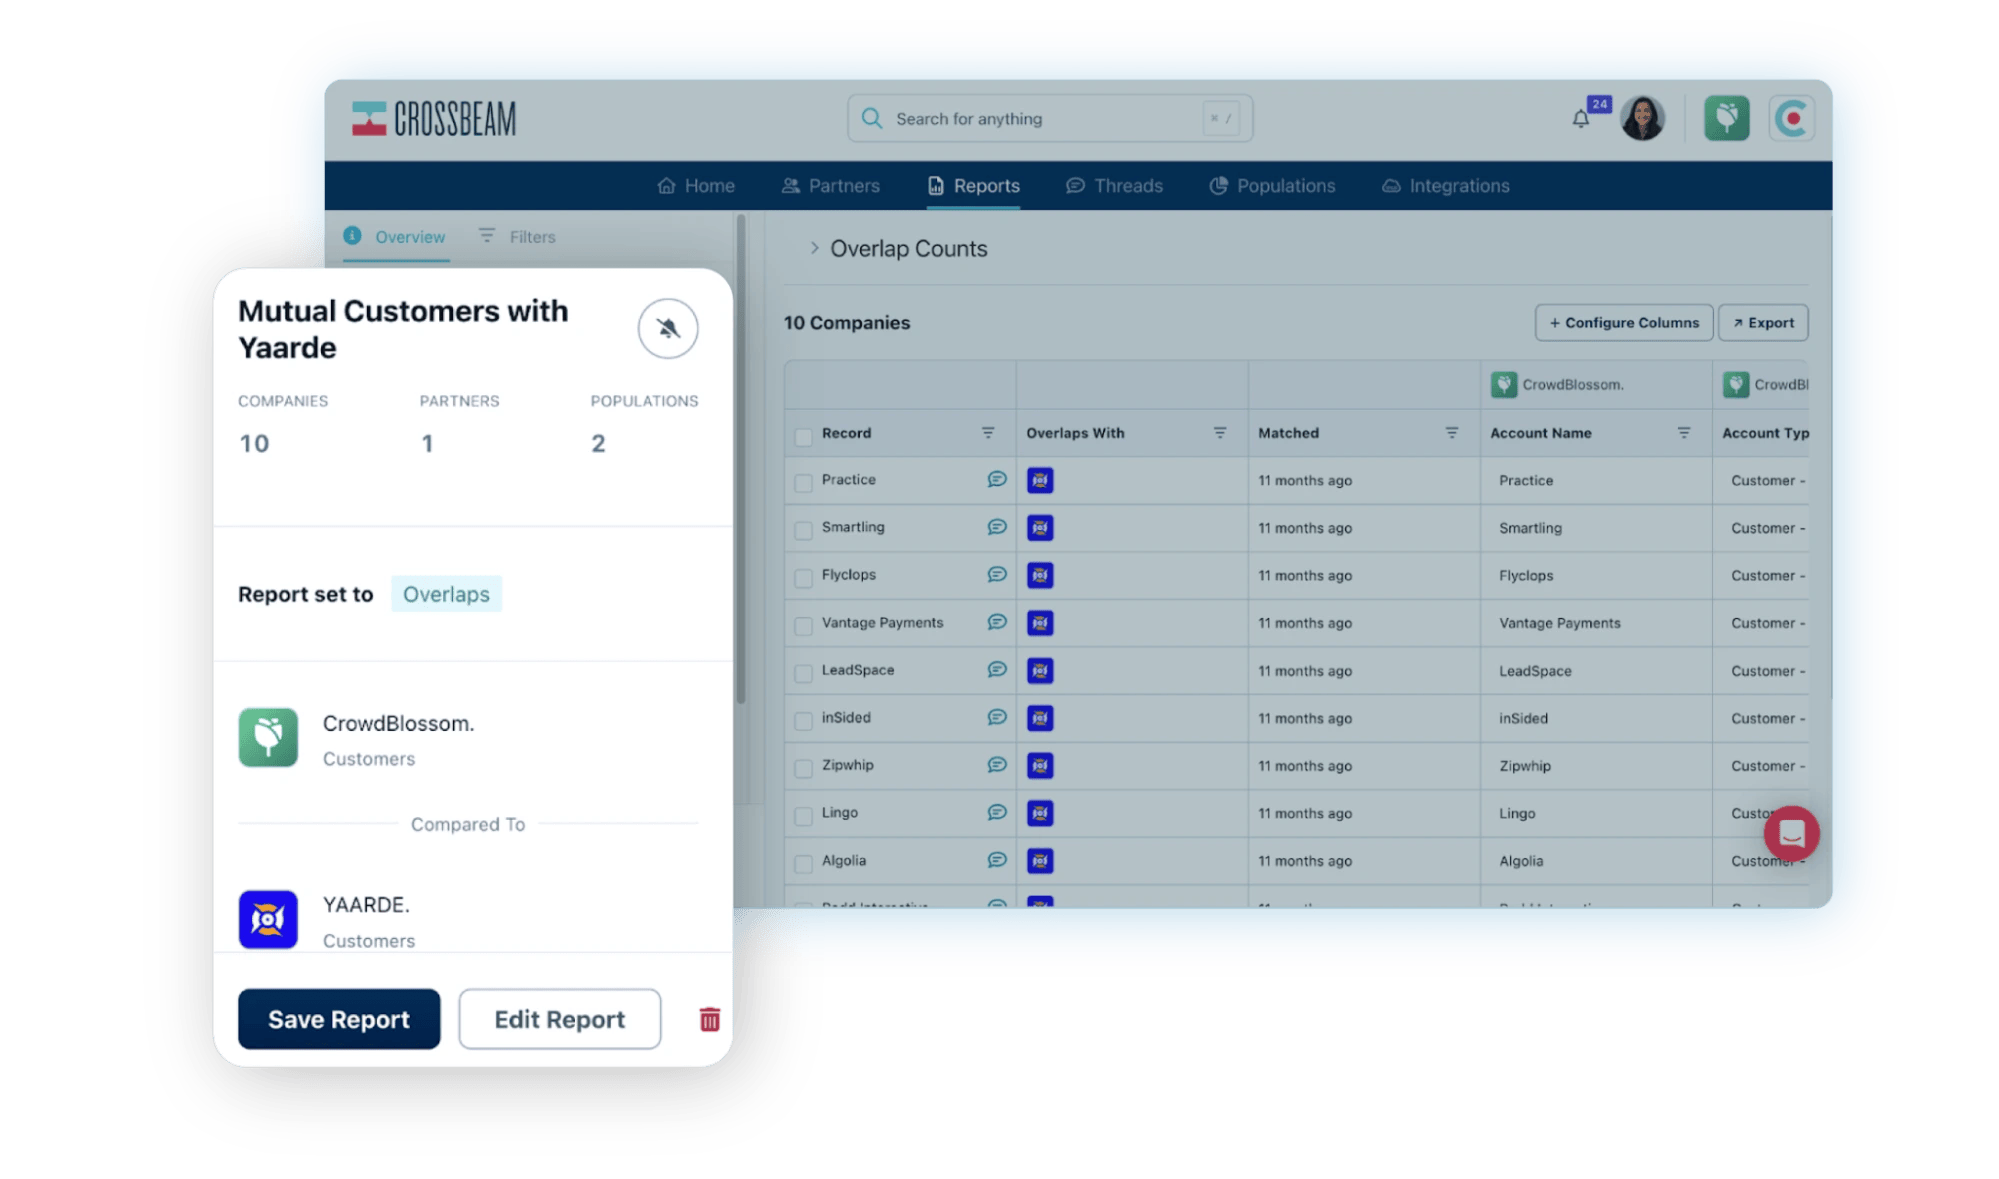Open thread icon for Zipwhip row

click(x=997, y=765)
